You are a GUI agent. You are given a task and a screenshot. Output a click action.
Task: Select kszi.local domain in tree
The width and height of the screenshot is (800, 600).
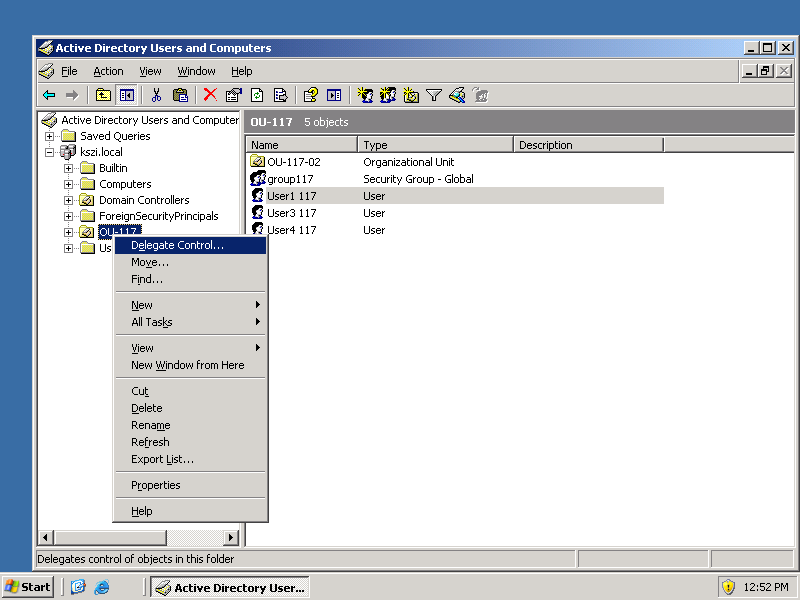(102, 152)
